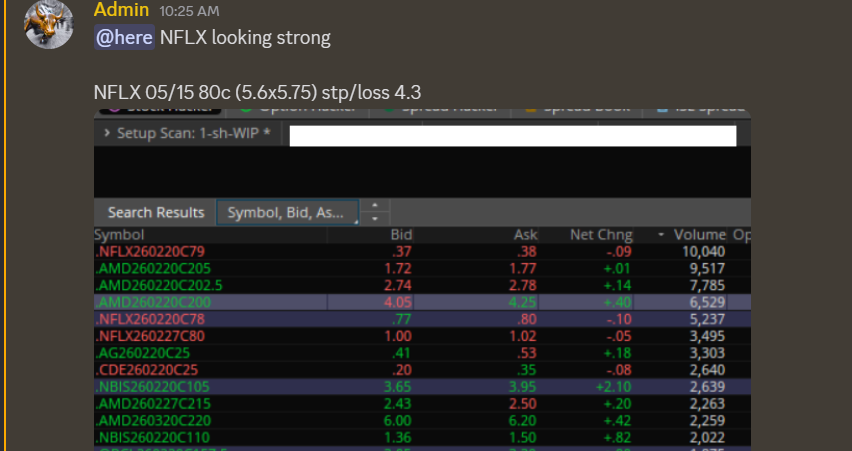Select the .NBIS260220C110 symbol
Viewport: 852px width, 451px height.
152,437
